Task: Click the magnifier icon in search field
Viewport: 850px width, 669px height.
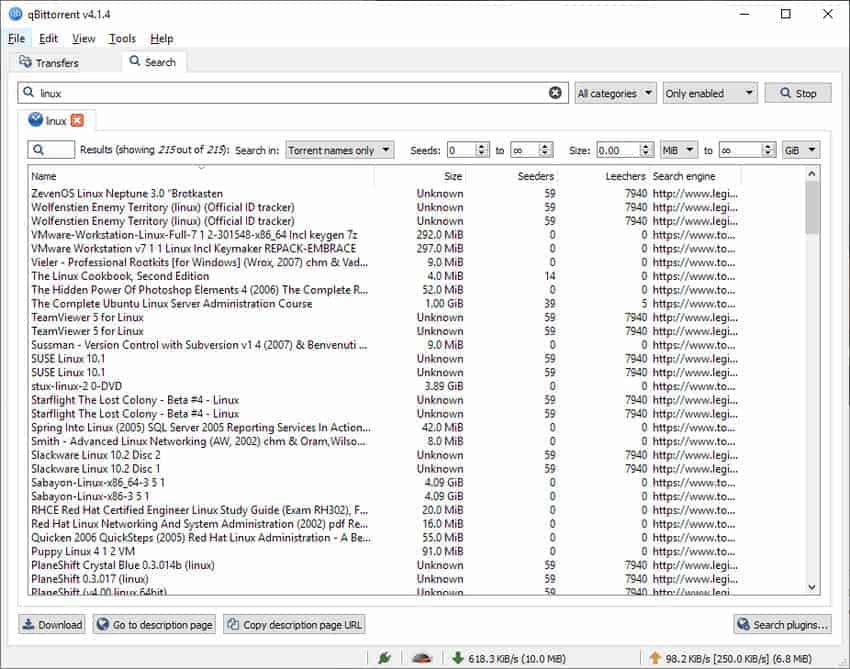Action: (28, 93)
